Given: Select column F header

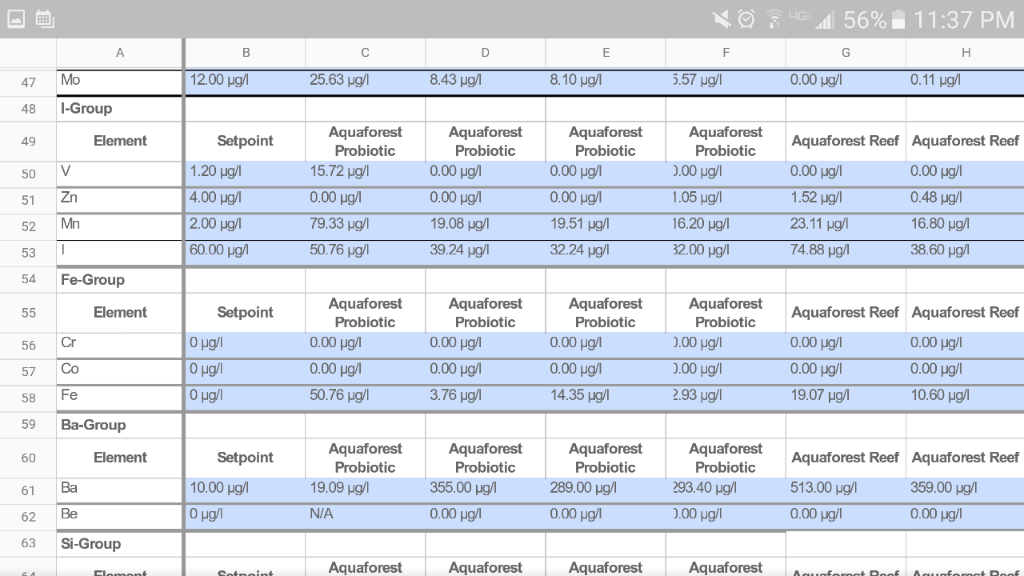Looking at the screenshot, I should [x=726, y=53].
